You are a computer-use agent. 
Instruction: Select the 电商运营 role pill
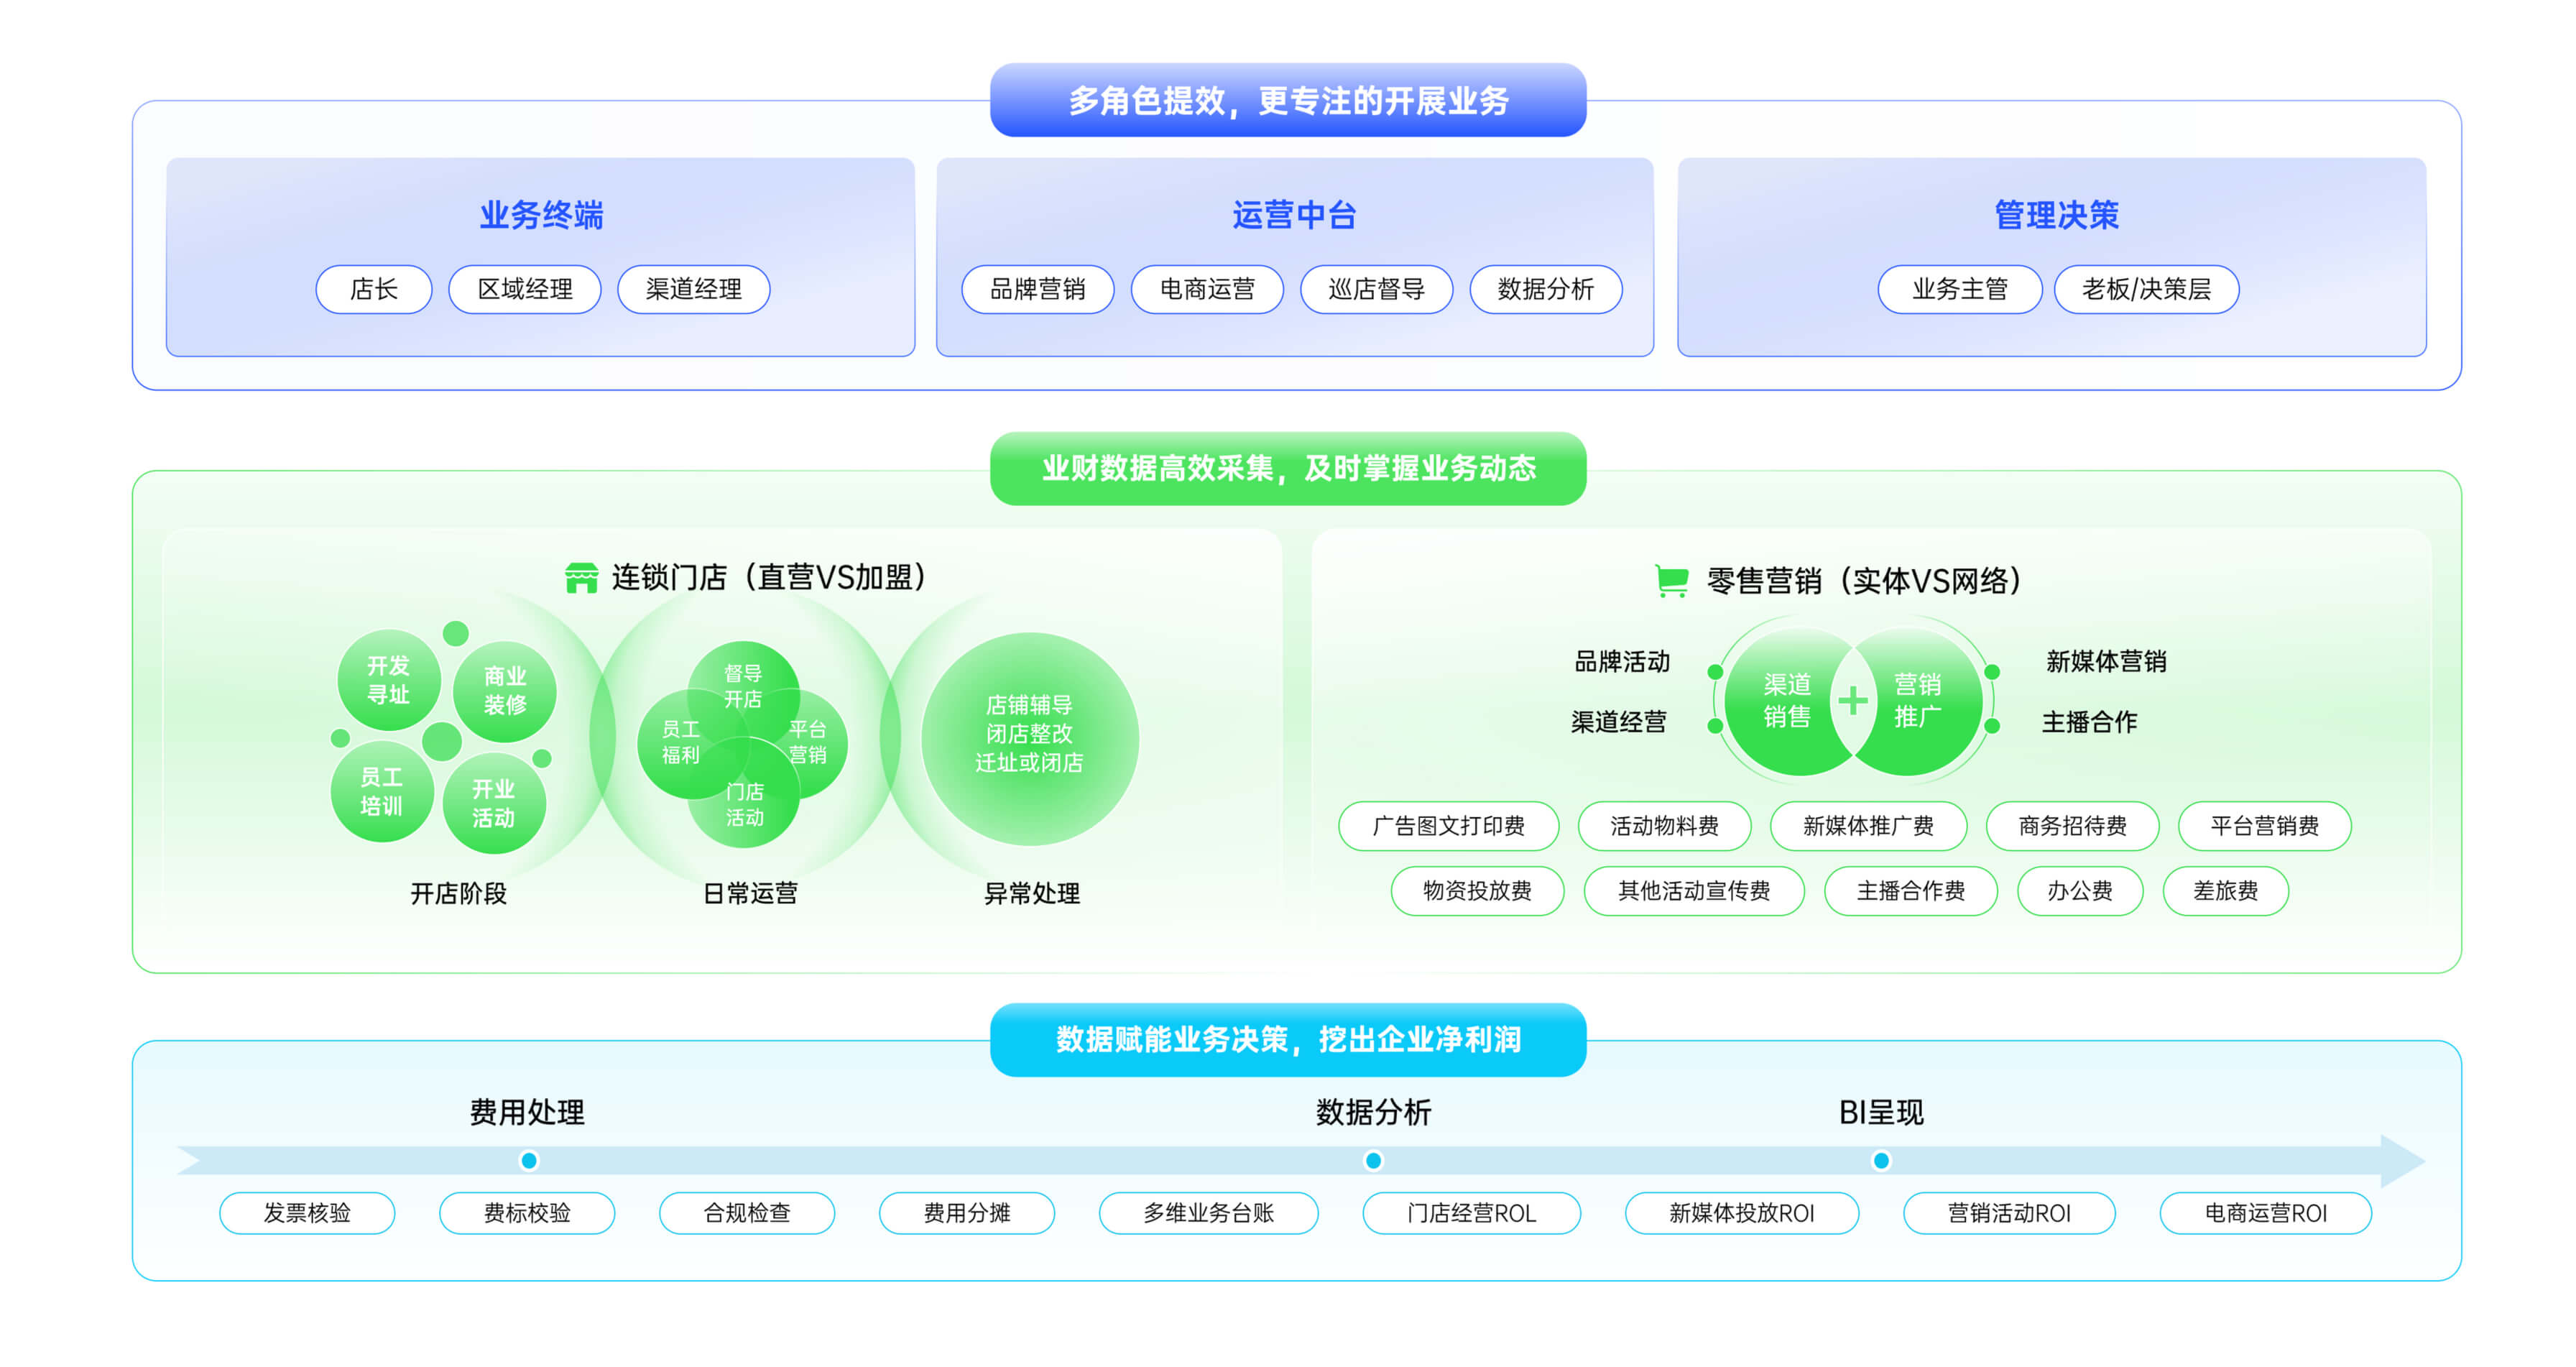(x=1207, y=289)
